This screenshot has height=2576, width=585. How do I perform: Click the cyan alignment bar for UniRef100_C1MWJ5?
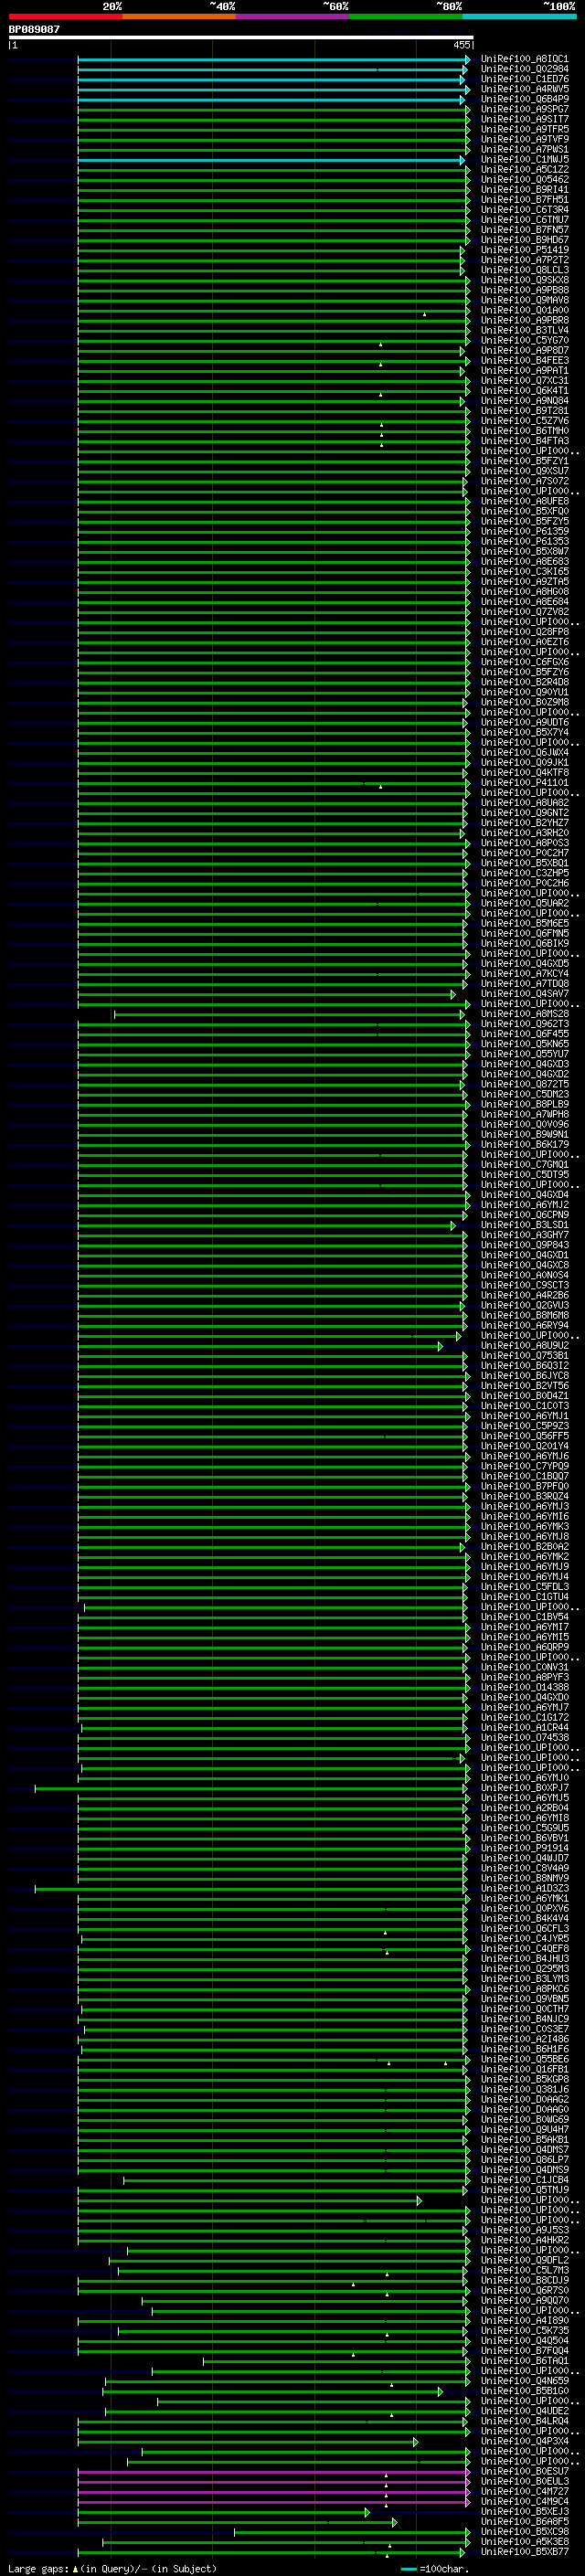click(x=271, y=160)
